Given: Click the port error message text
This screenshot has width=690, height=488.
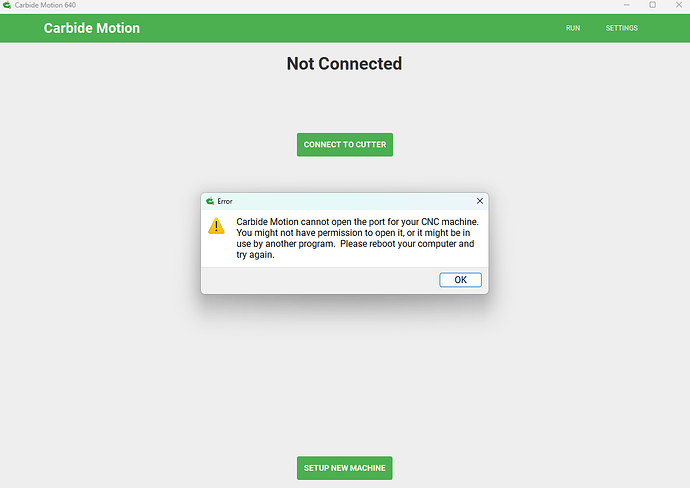Looking at the screenshot, I should [x=355, y=238].
